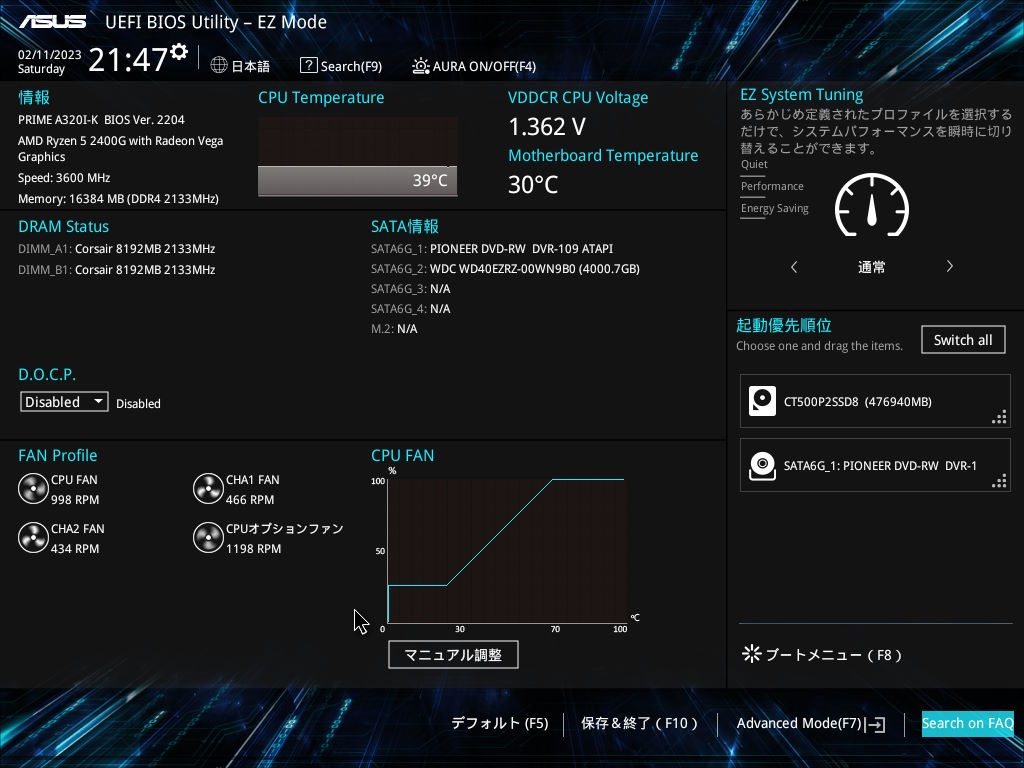This screenshot has width=1024, height=768.
Task: Click the CPU FAN 998 RPM reading
Action: coord(75,500)
